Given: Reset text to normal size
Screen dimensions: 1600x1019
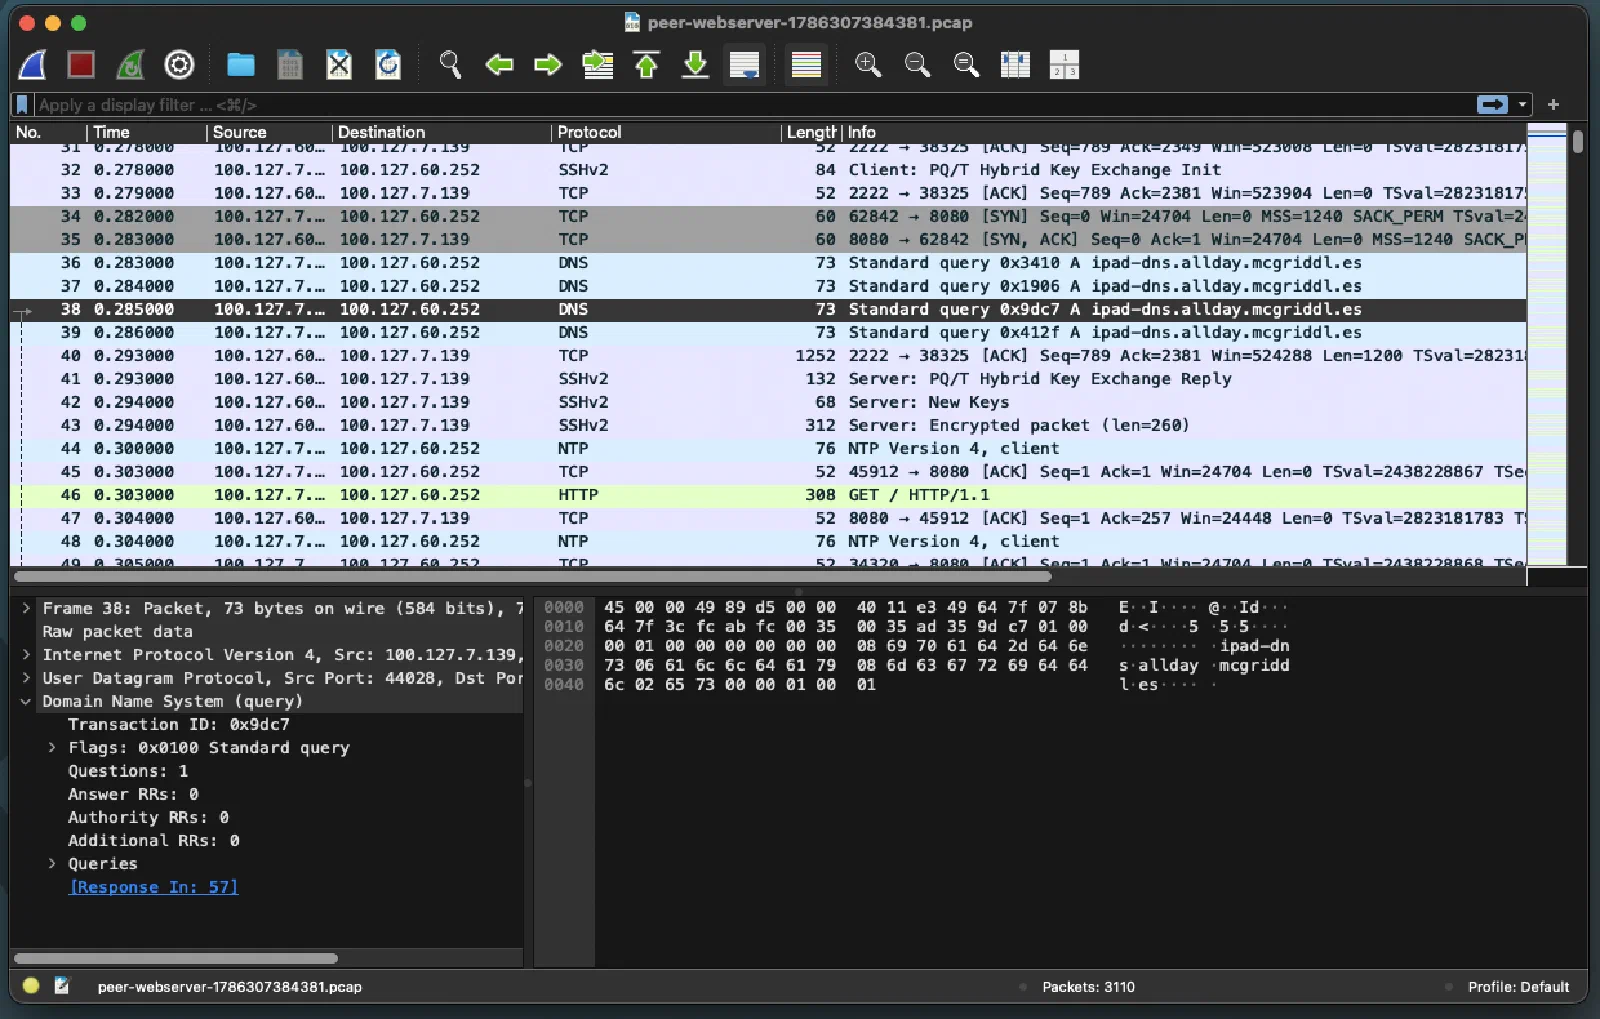Looking at the screenshot, I should click(966, 65).
